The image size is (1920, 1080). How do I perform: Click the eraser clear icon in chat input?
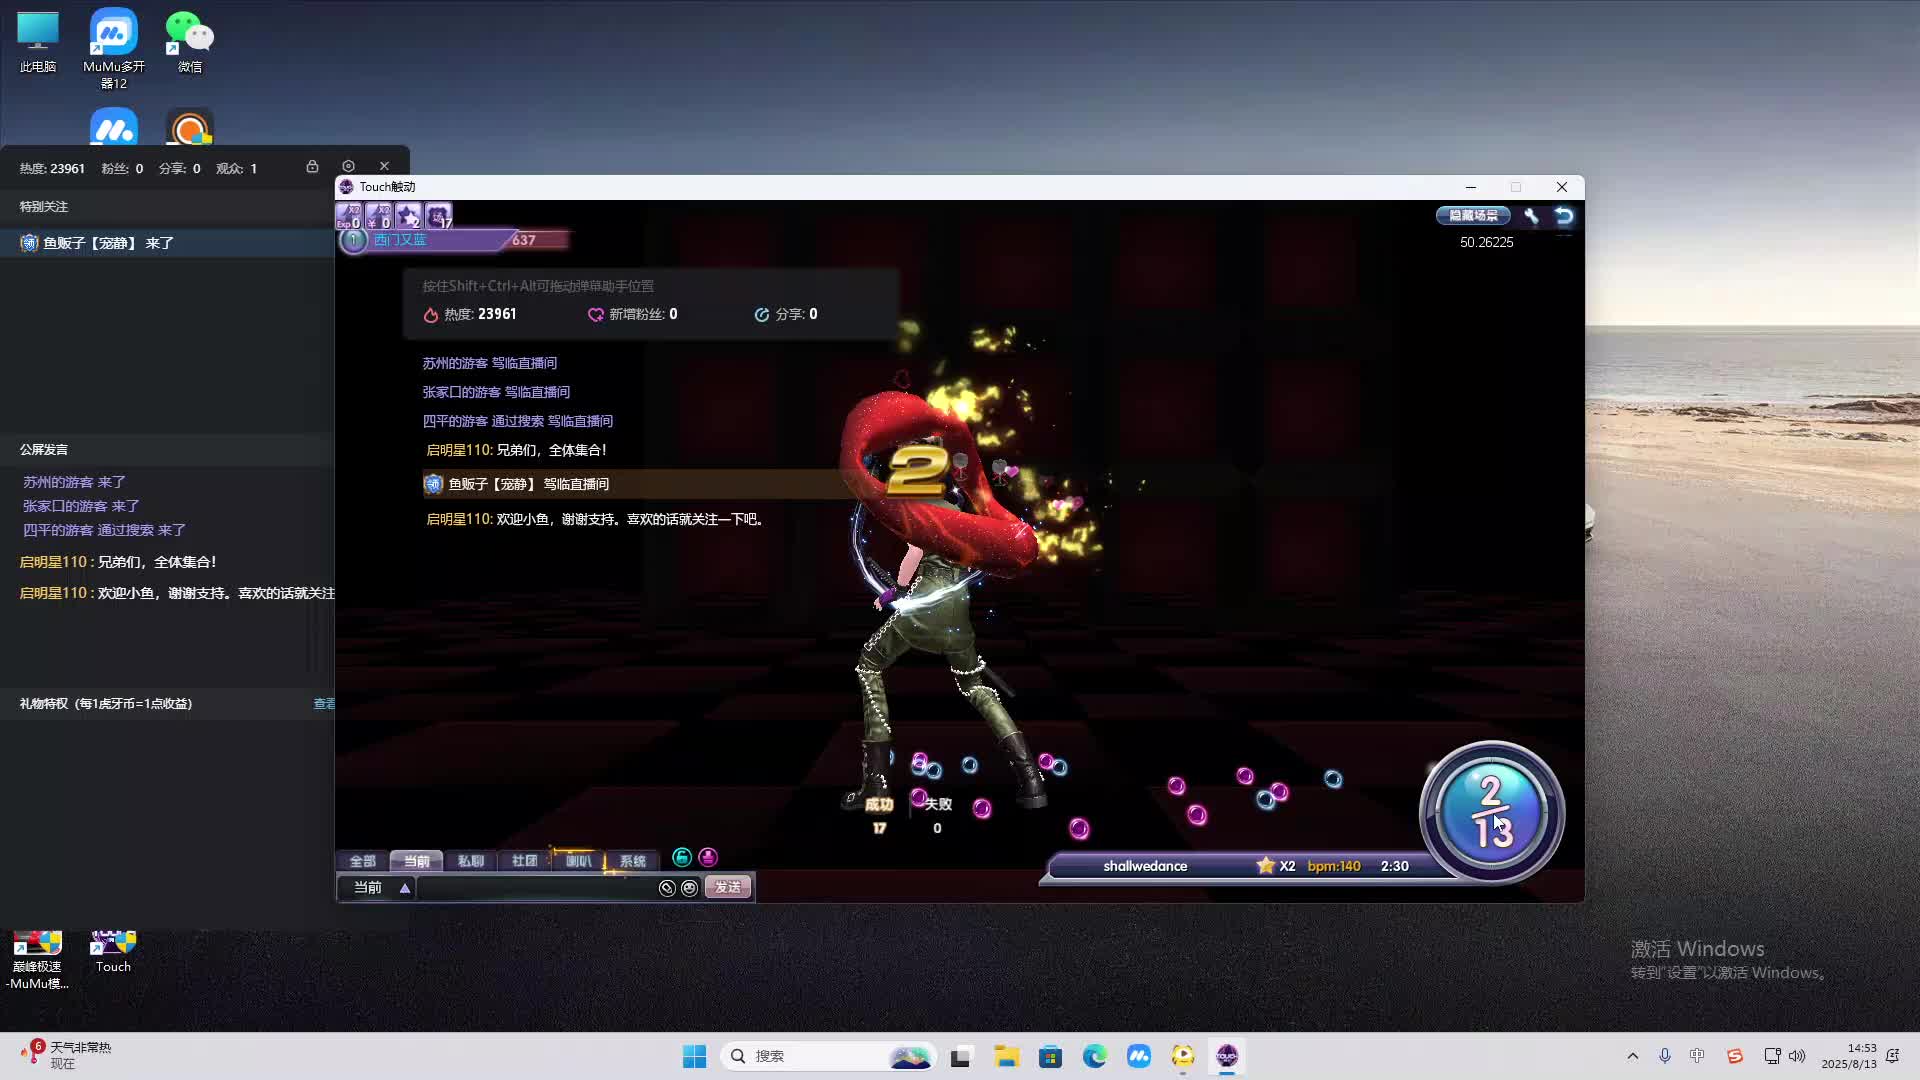(667, 888)
